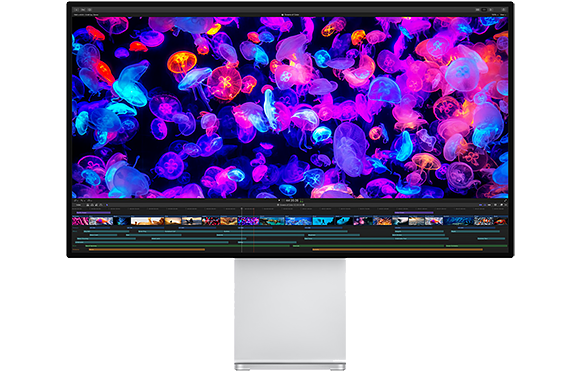
Task: Play the video using viewer play button
Action: 279,200
